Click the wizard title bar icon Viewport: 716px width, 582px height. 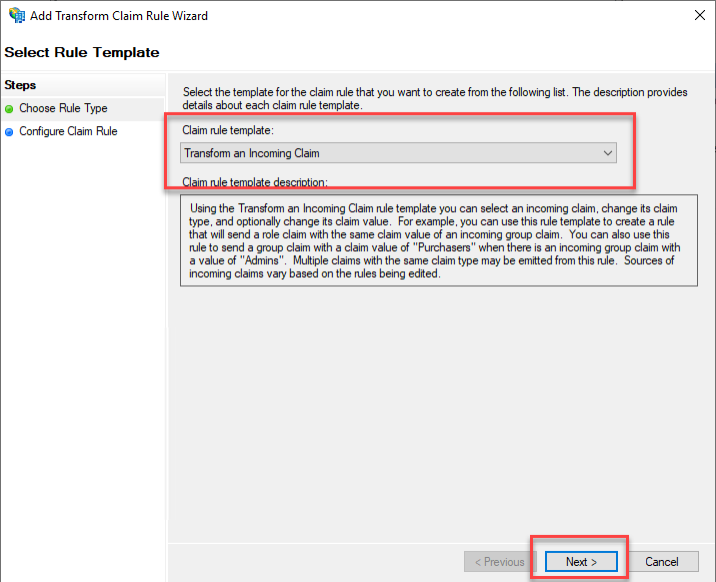[16, 15]
